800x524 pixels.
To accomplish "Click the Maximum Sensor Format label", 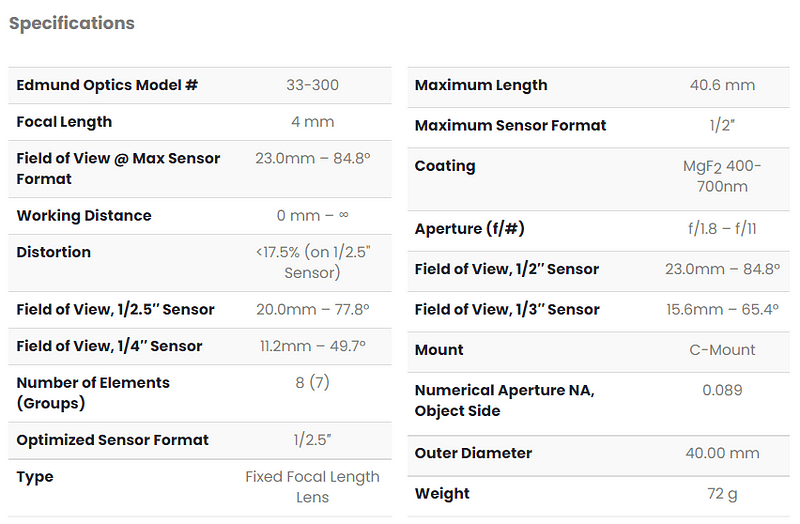I will pos(510,125).
